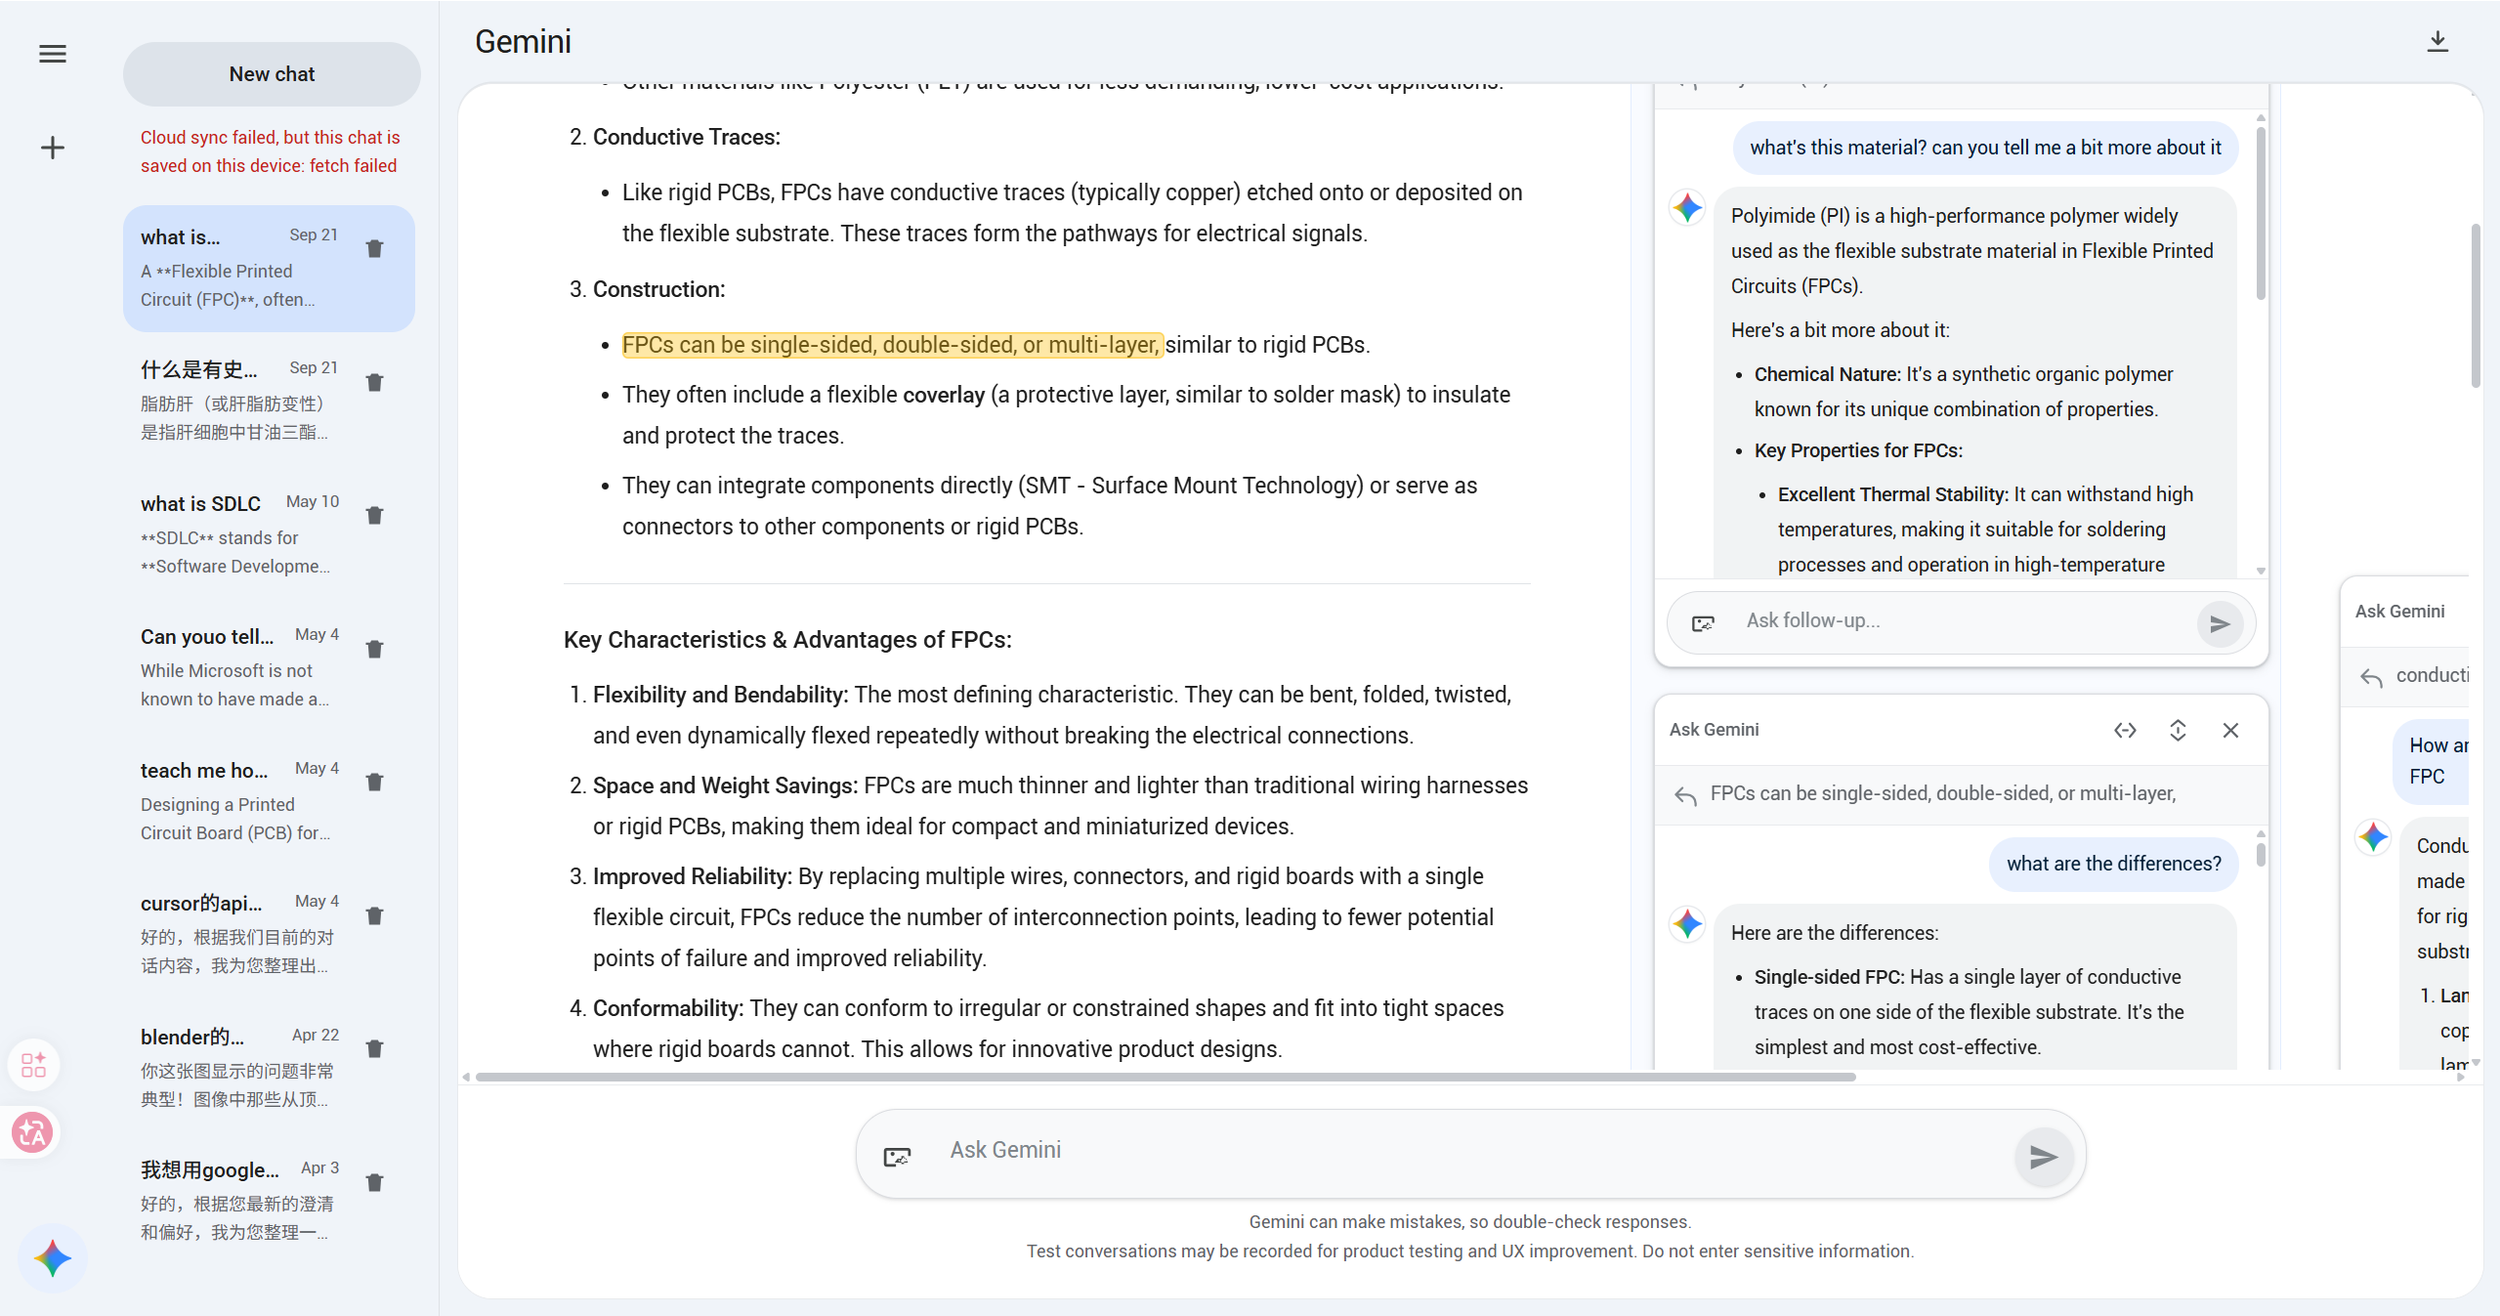Close the Ask Gemini differences panel
This screenshot has width=2500, height=1316.
click(2231, 731)
